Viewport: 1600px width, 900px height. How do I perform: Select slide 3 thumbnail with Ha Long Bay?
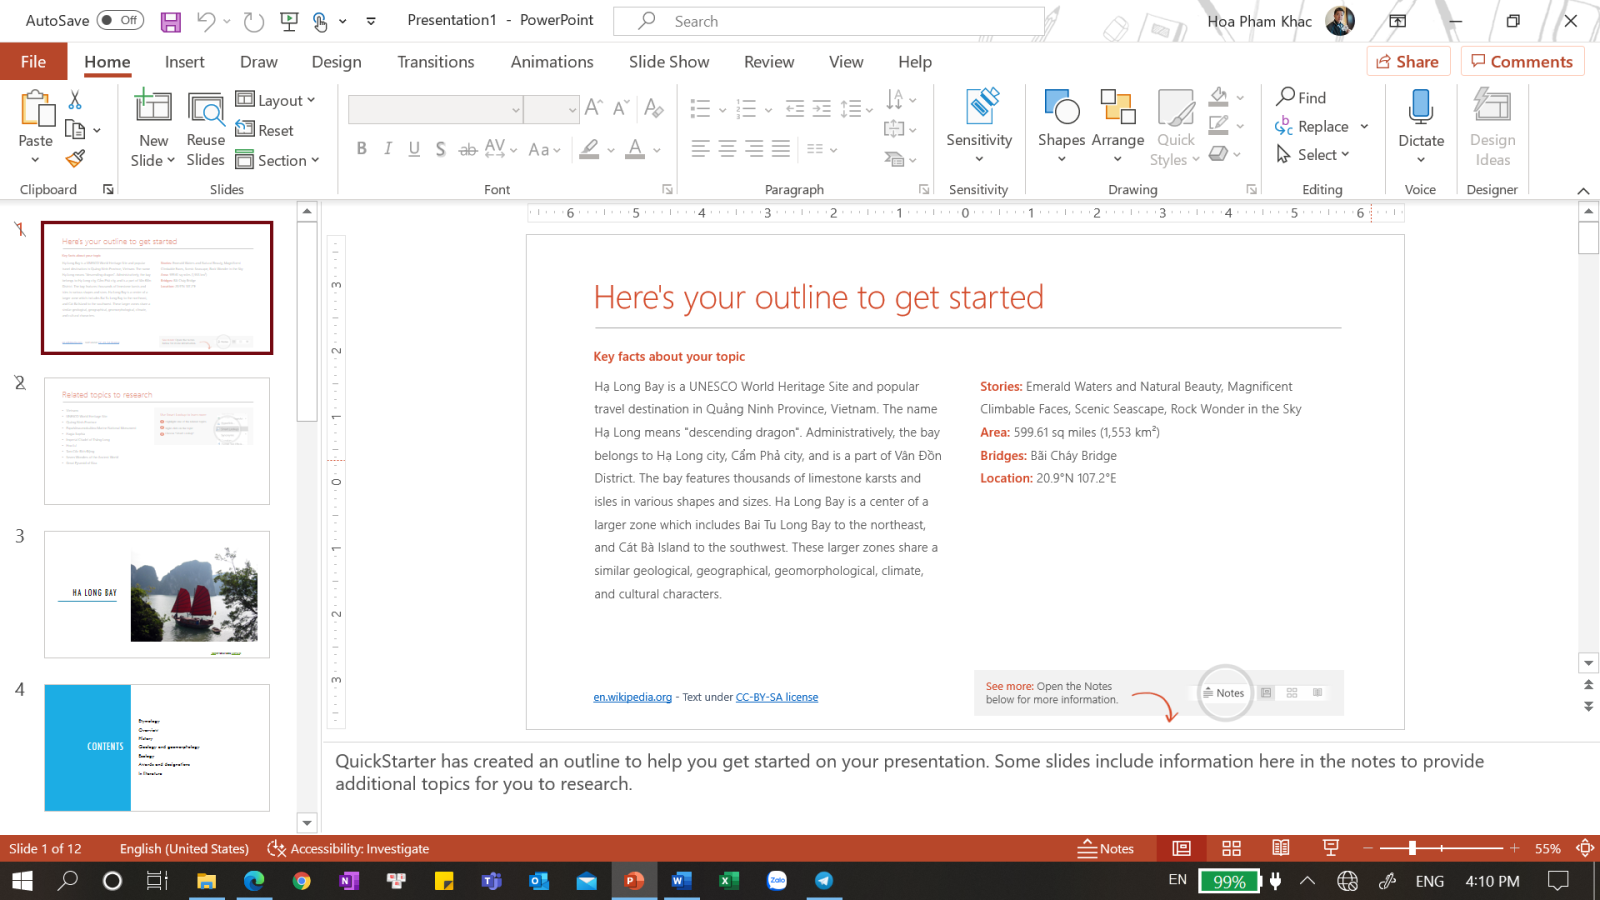tap(156, 595)
